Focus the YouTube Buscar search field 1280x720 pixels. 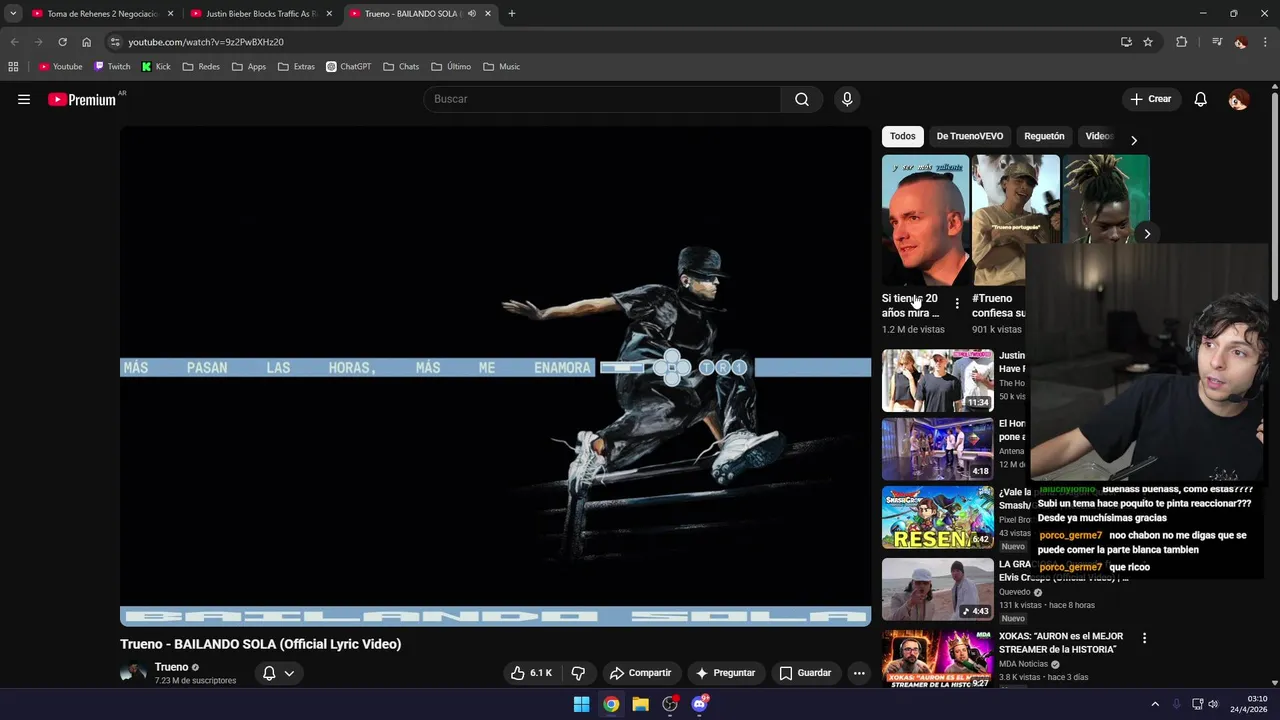(x=602, y=99)
